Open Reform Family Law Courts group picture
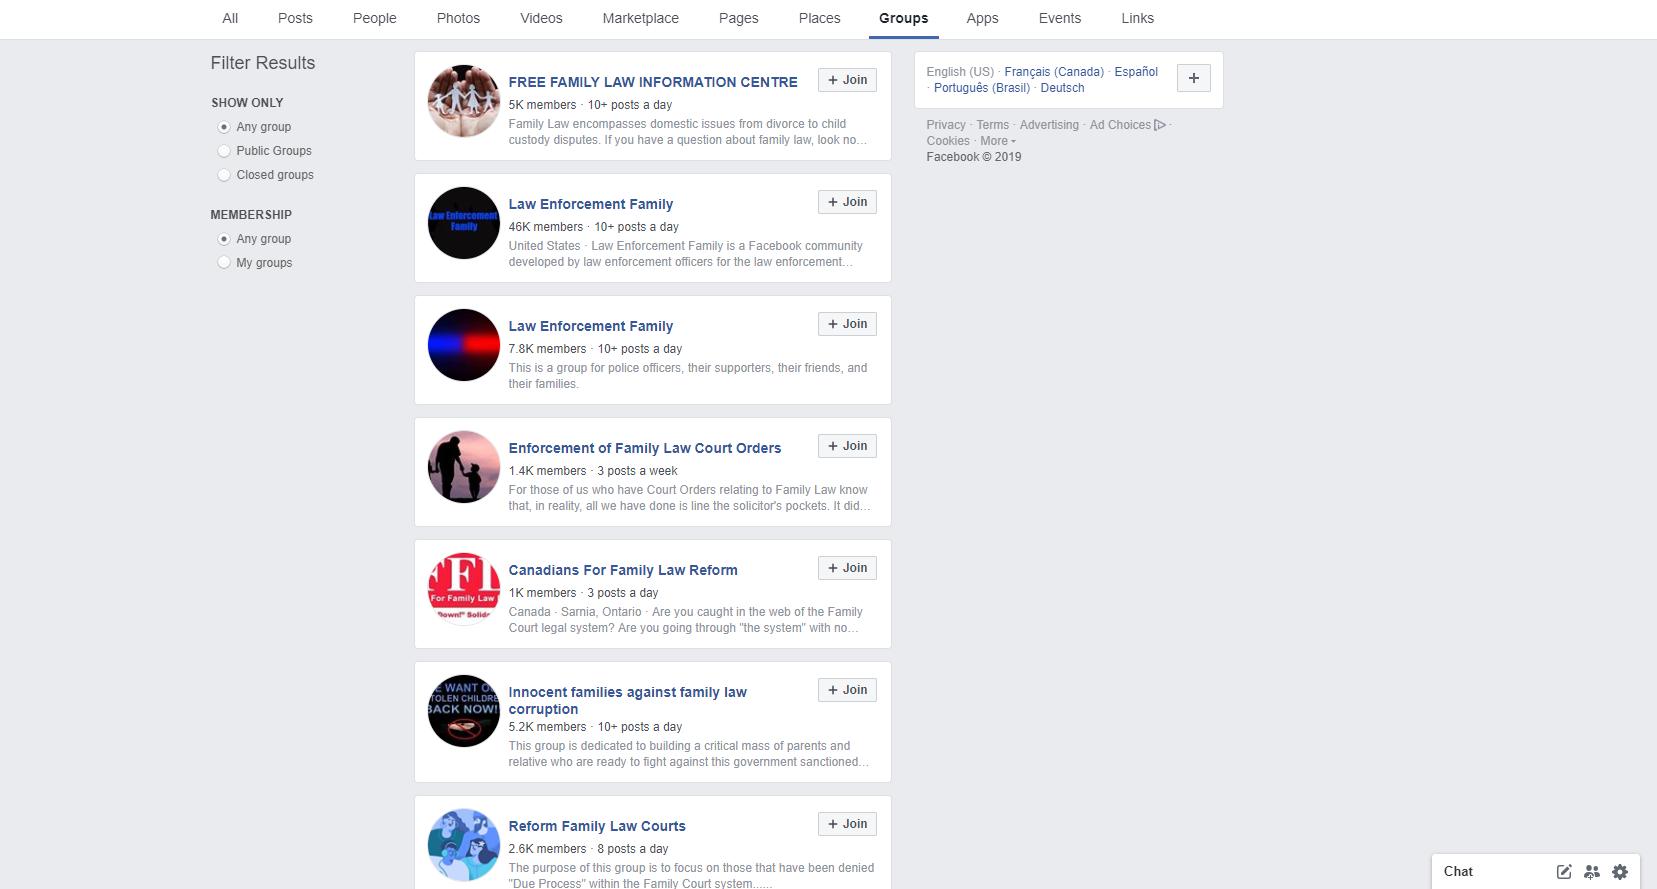1657x889 pixels. (464, 845)
